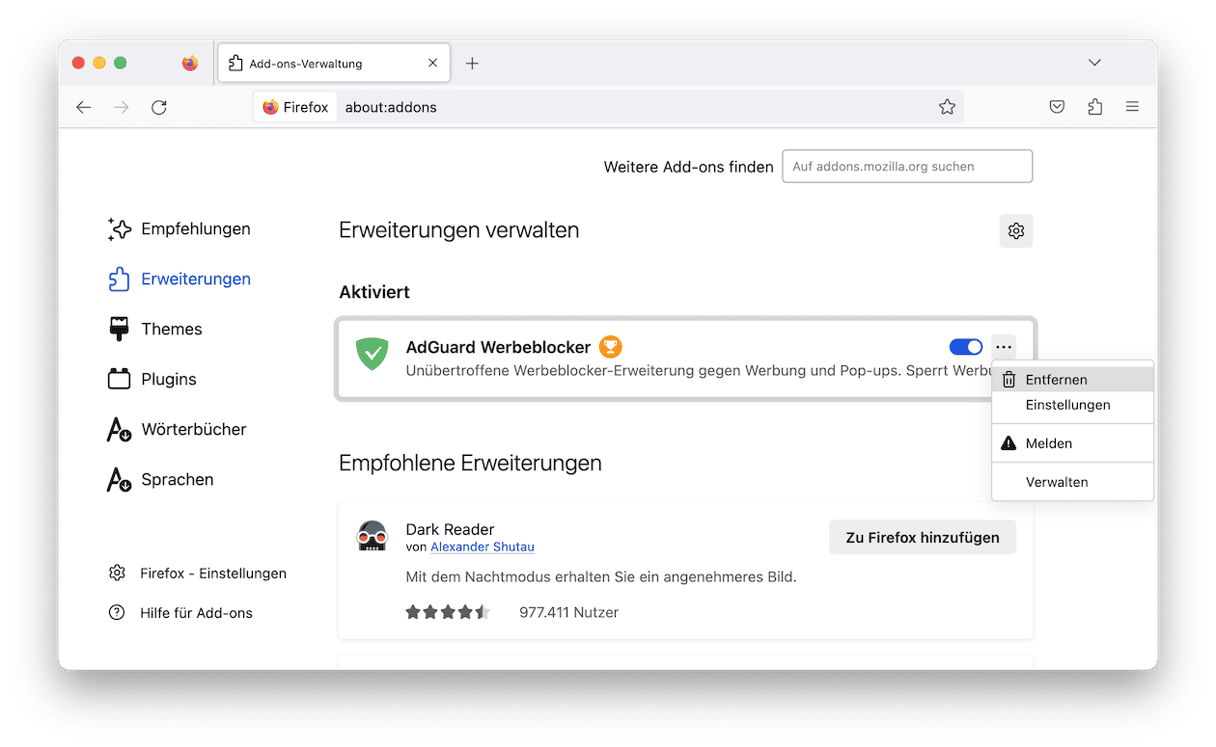
Task: Click the AdGuard recommended trophy badge
Action: [x=610, y=347]
